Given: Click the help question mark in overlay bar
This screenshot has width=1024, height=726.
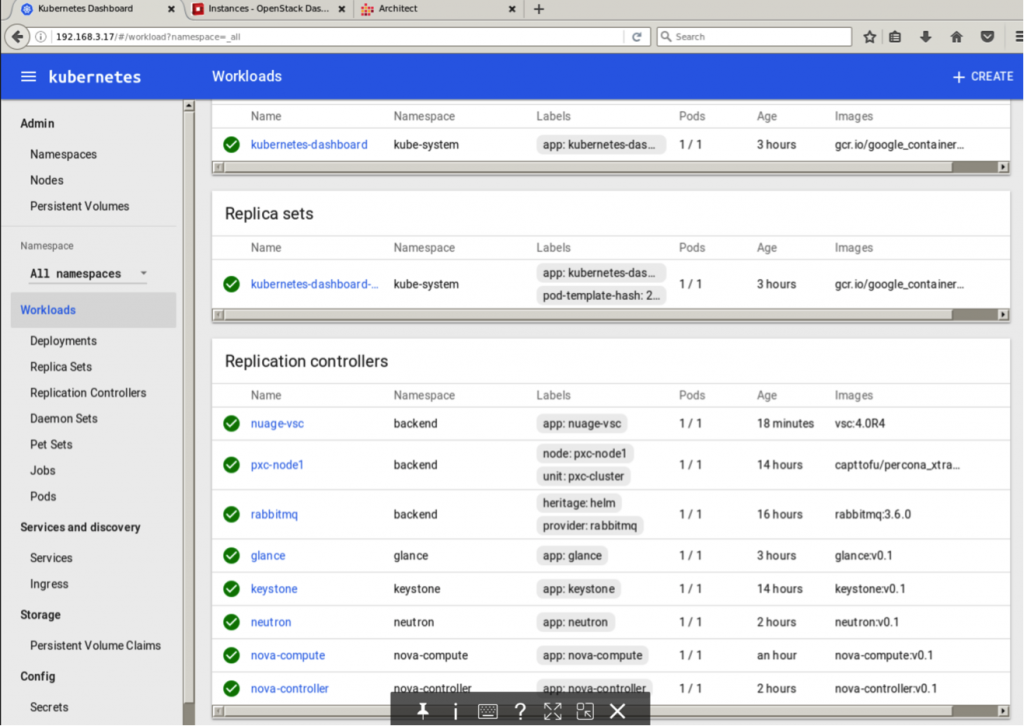Looking at the screenshot, I should [x=520, y=711].
